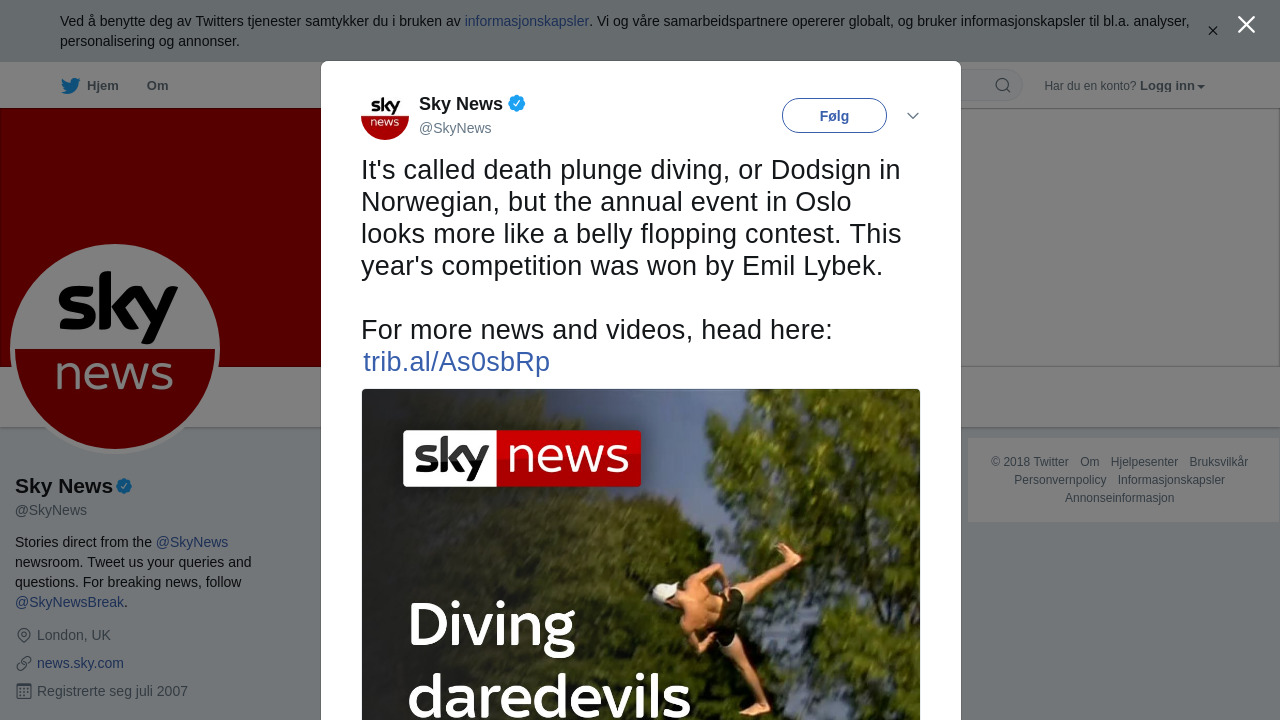Click verified badge in profile sidebar
The height and width of the screenshot is (720, 1280).
[124, 486]
